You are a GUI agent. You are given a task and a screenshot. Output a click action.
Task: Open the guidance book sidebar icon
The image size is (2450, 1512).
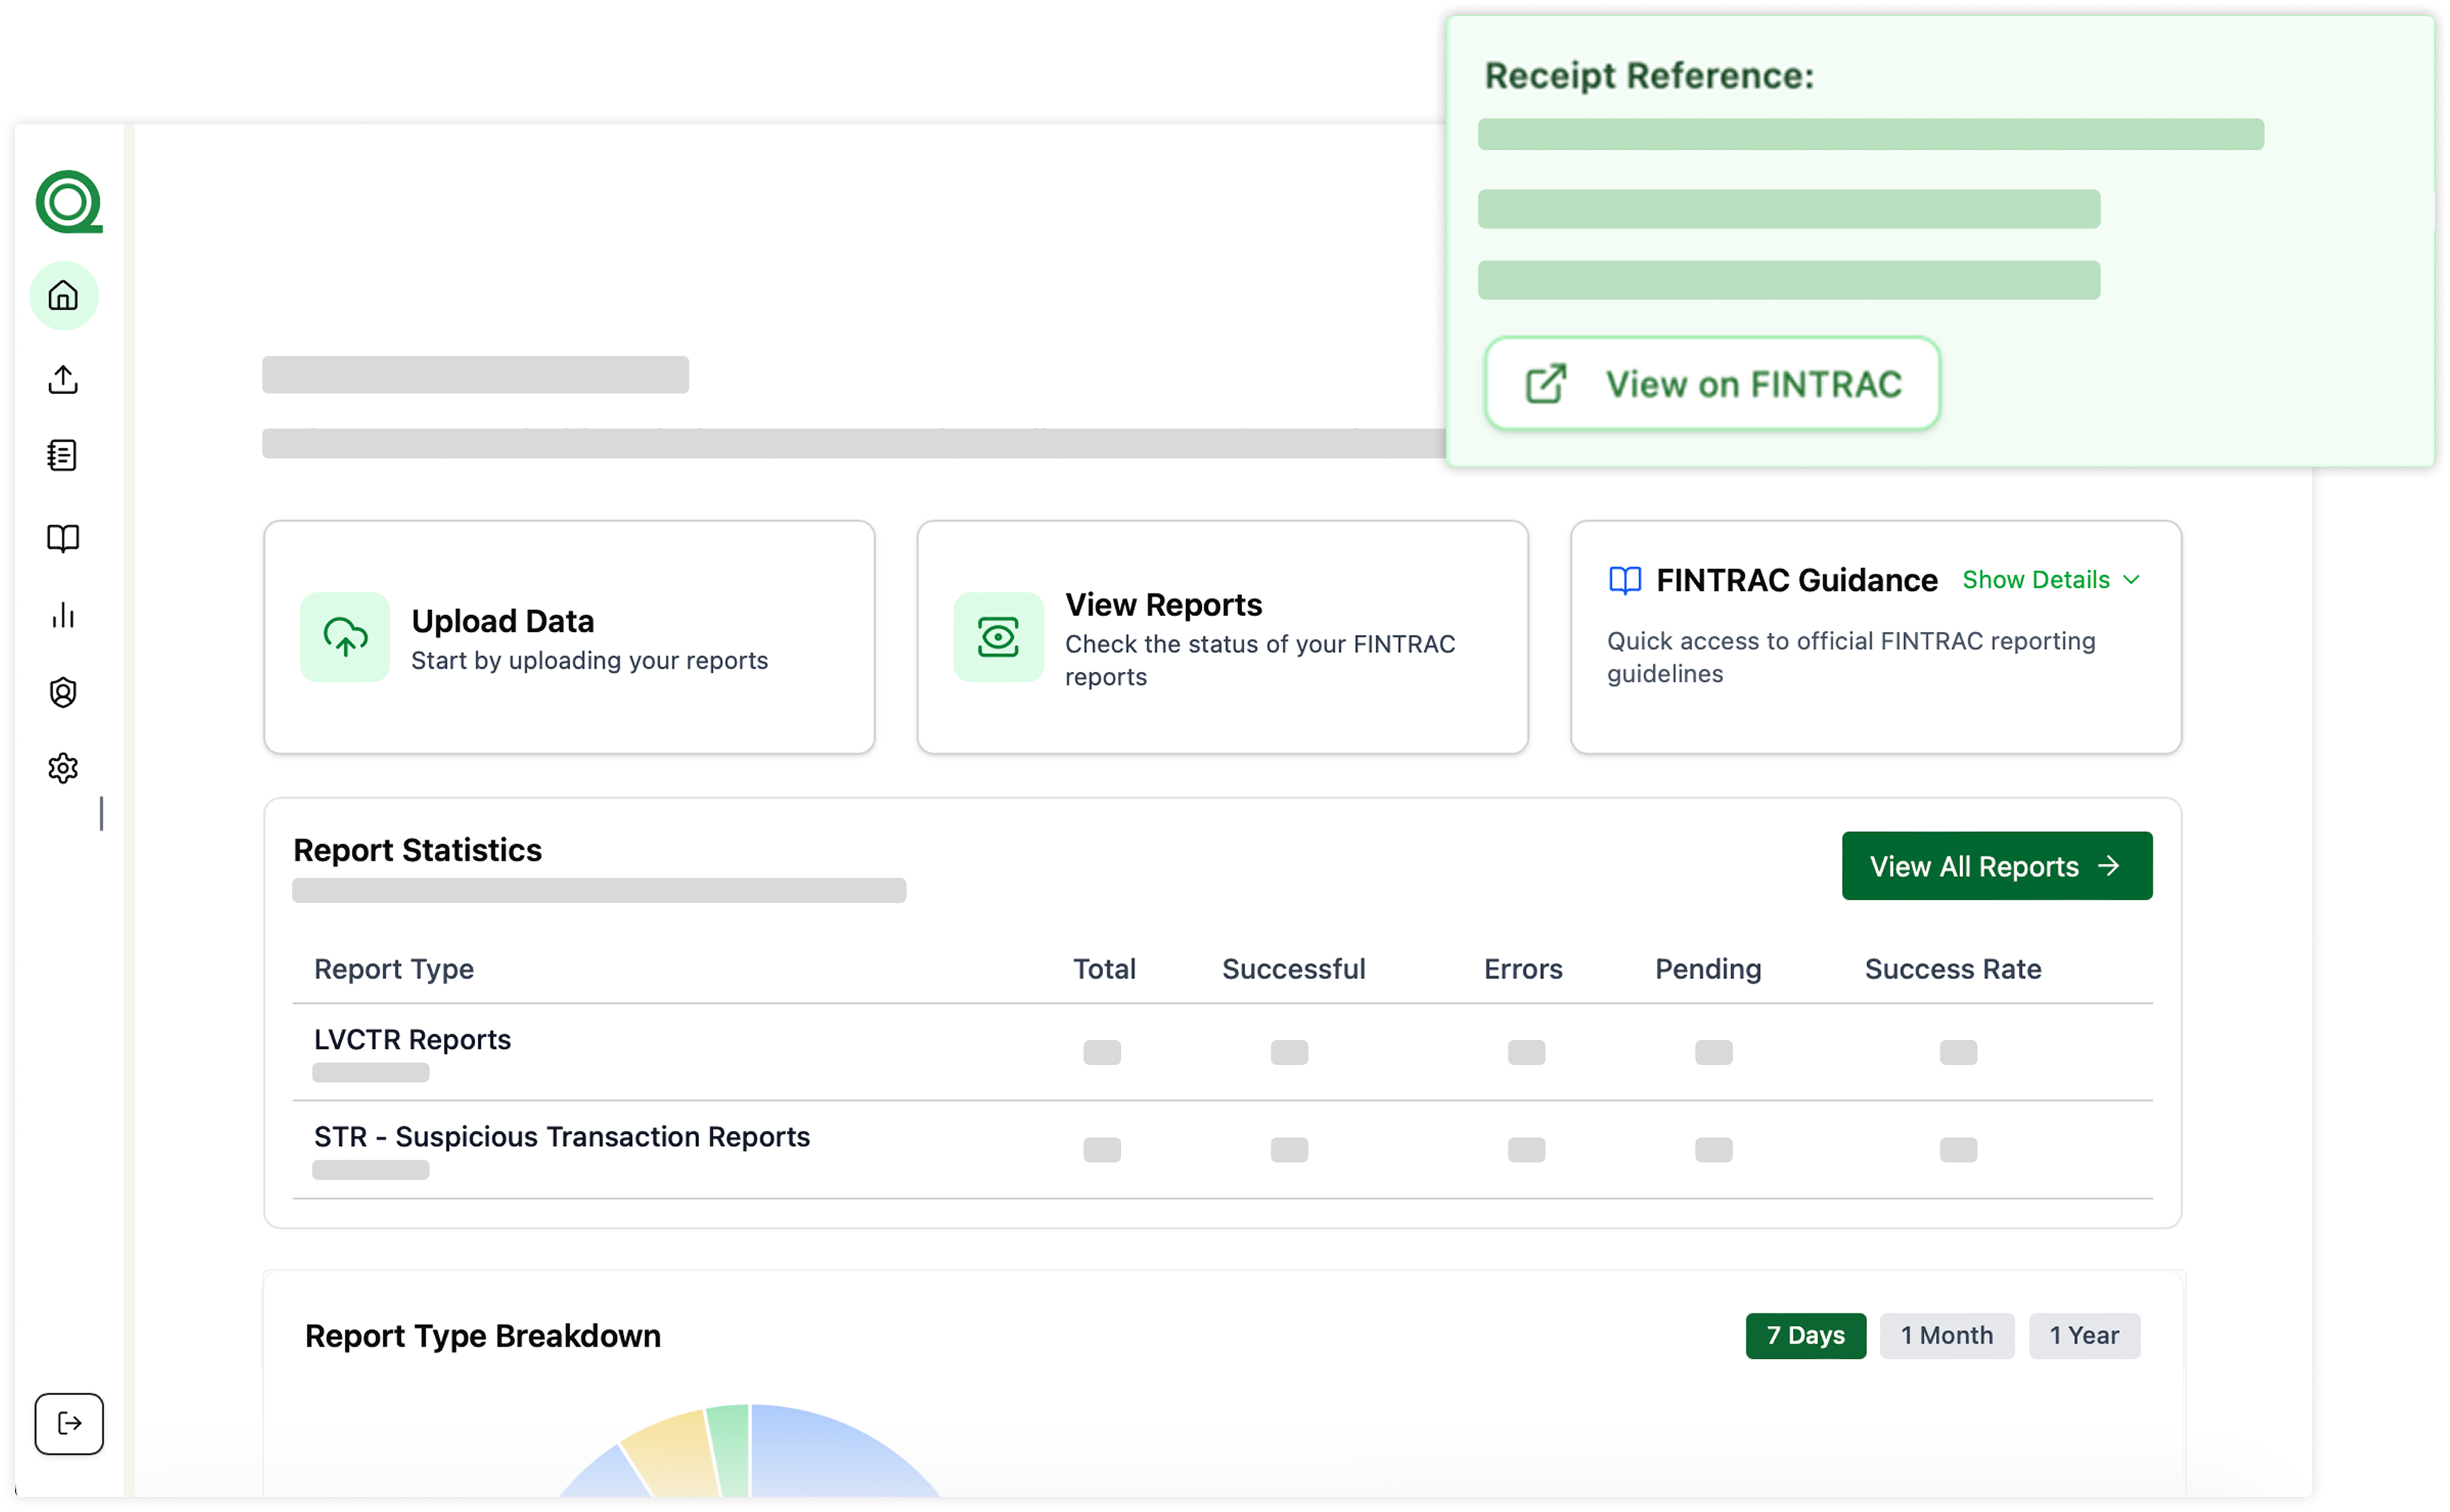pos(63,538)
